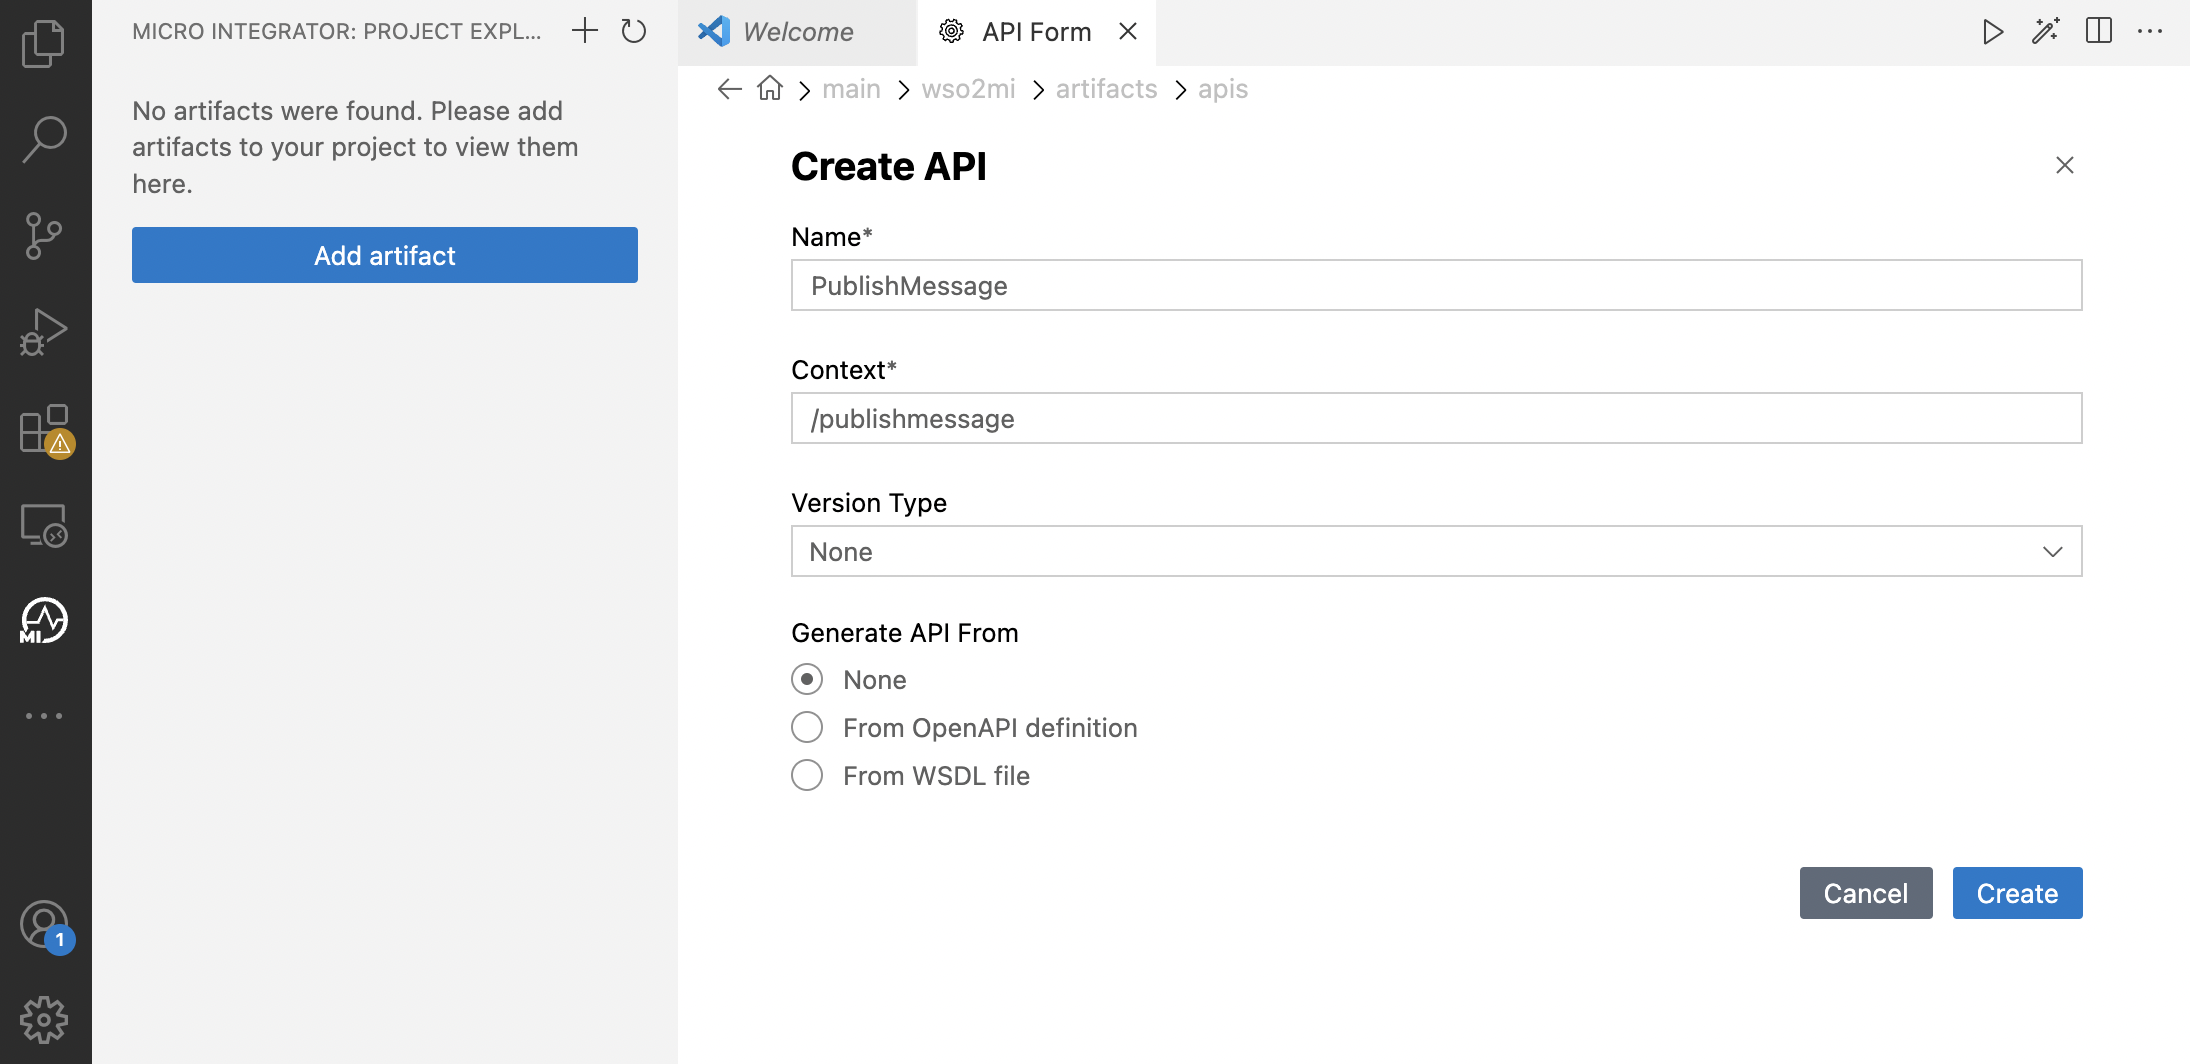This screenshot has height=1064, width=2190.
Task: Select From OpenAPI definition radio option
Action: point(807,727)
